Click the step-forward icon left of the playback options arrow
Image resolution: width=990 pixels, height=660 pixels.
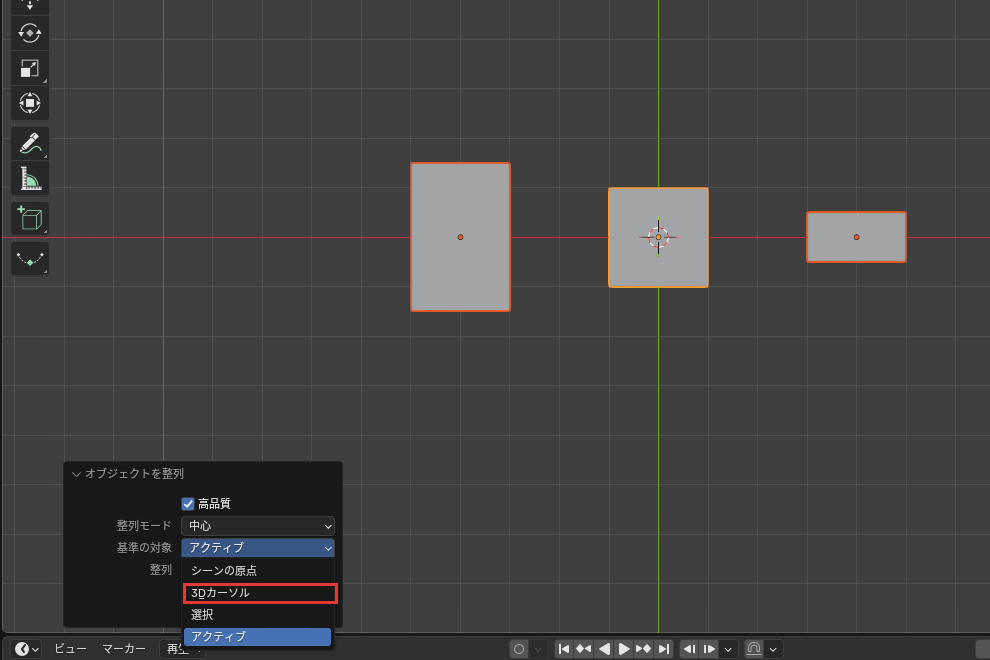[x=709, y=649]
